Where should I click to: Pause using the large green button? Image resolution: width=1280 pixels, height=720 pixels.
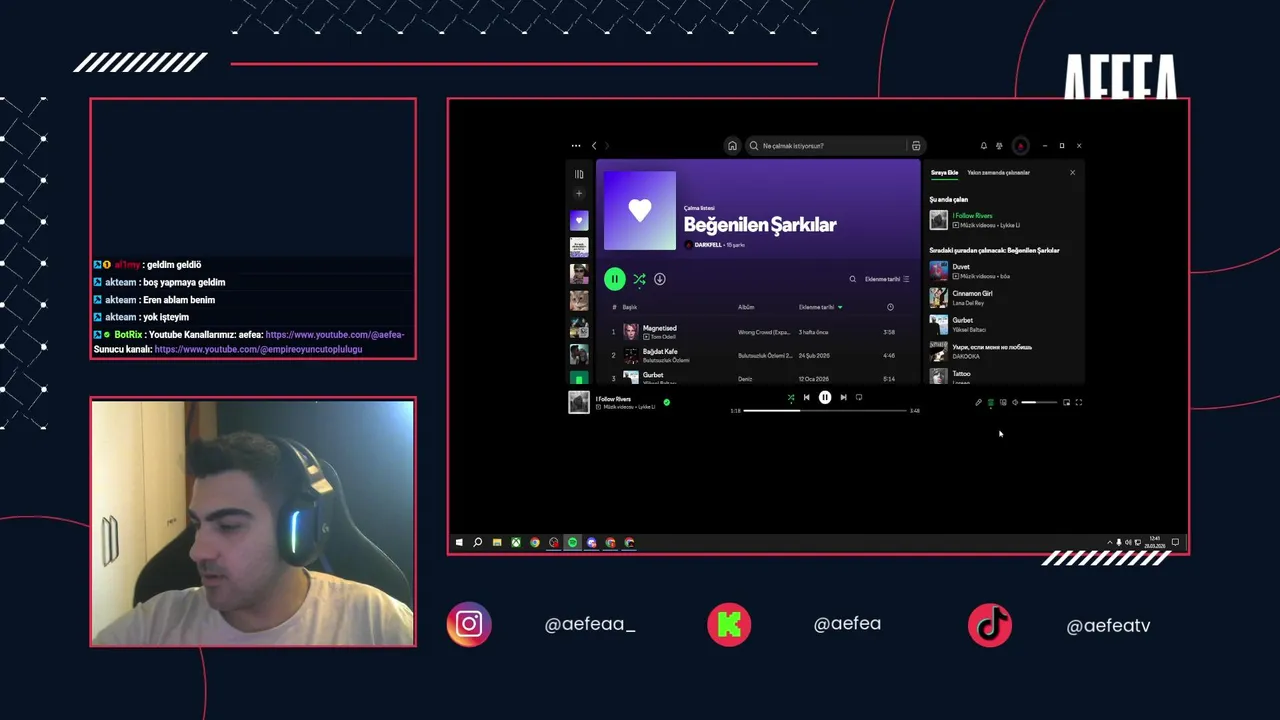pyautogui.click(x=615, y=280)
